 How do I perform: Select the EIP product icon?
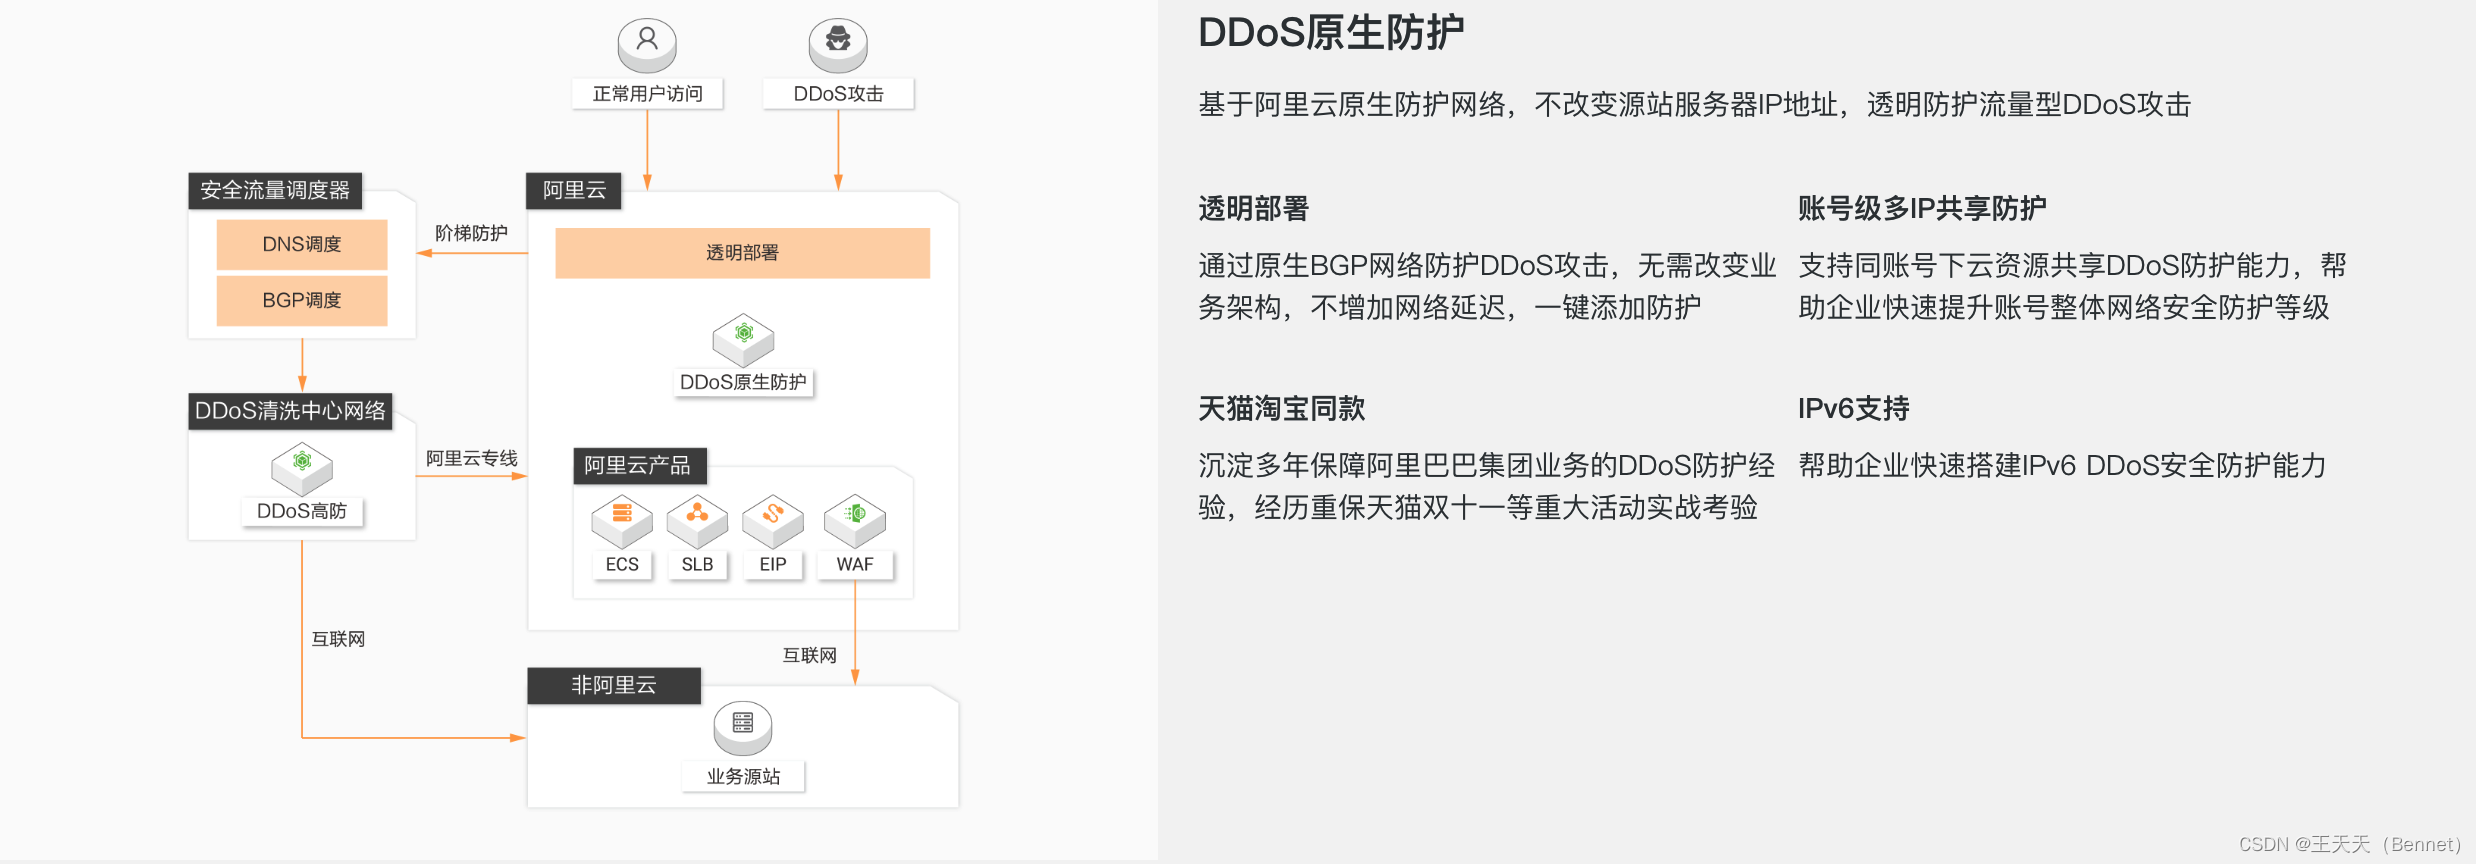tap(772, 519)
